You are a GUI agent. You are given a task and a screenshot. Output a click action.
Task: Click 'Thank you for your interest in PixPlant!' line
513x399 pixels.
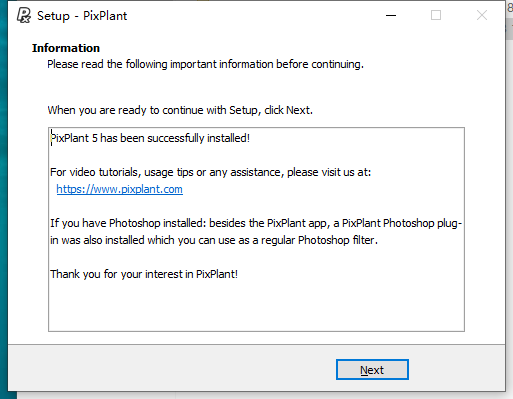coord(144,274)
